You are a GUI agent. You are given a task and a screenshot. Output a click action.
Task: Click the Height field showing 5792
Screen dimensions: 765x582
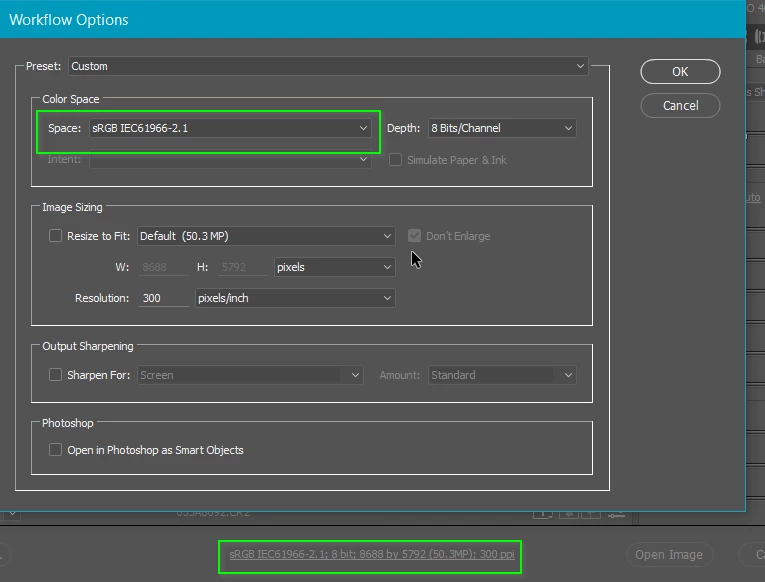(x=242, y=267)
